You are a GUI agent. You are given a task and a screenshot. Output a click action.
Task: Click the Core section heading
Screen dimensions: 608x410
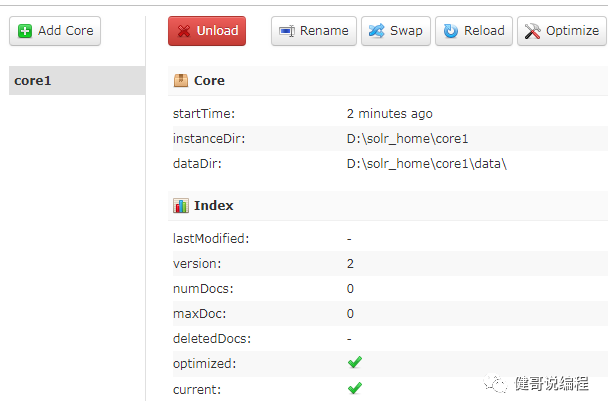point(209,80)
